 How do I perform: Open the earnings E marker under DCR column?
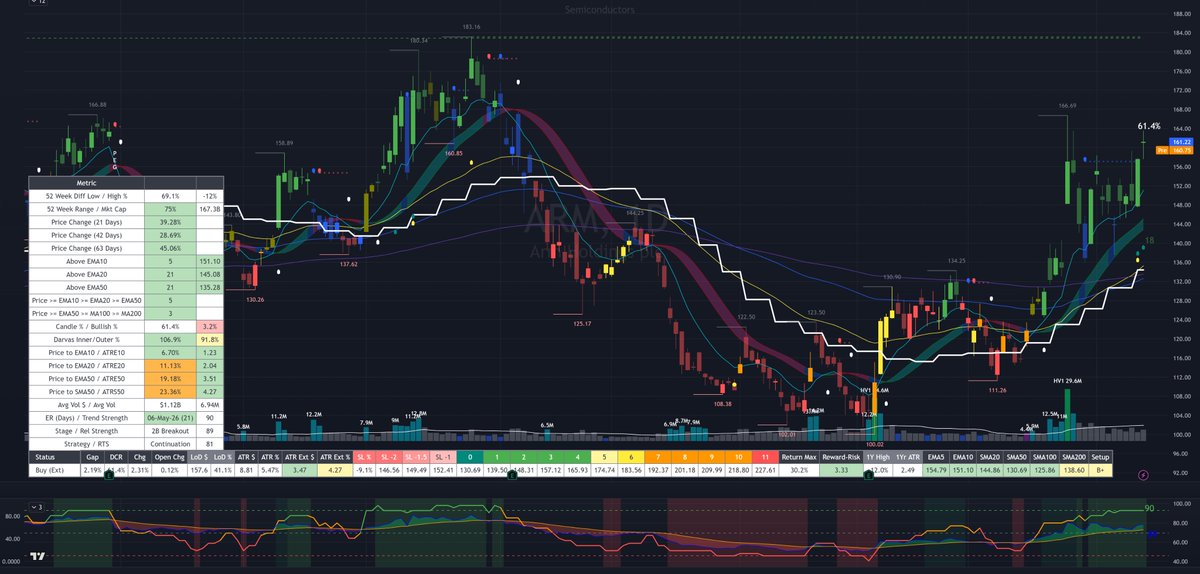(109, 476)
